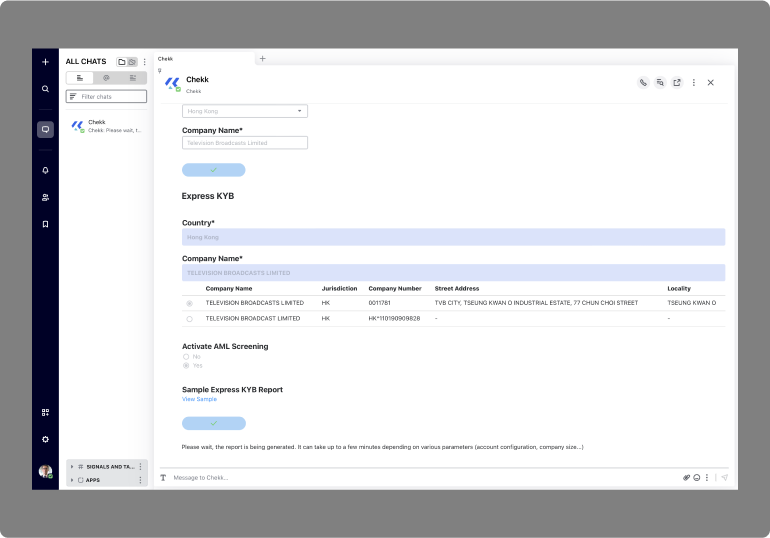Click the View Sample link
The image size is (770, 538).
click(199, 399)
